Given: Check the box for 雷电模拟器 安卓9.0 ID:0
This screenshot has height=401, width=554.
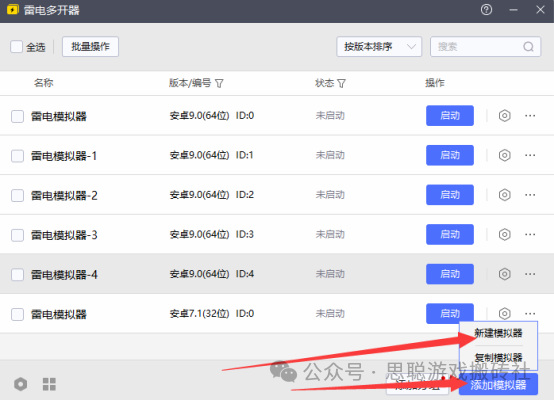Looking at the screenshot, I should (17, 116).
